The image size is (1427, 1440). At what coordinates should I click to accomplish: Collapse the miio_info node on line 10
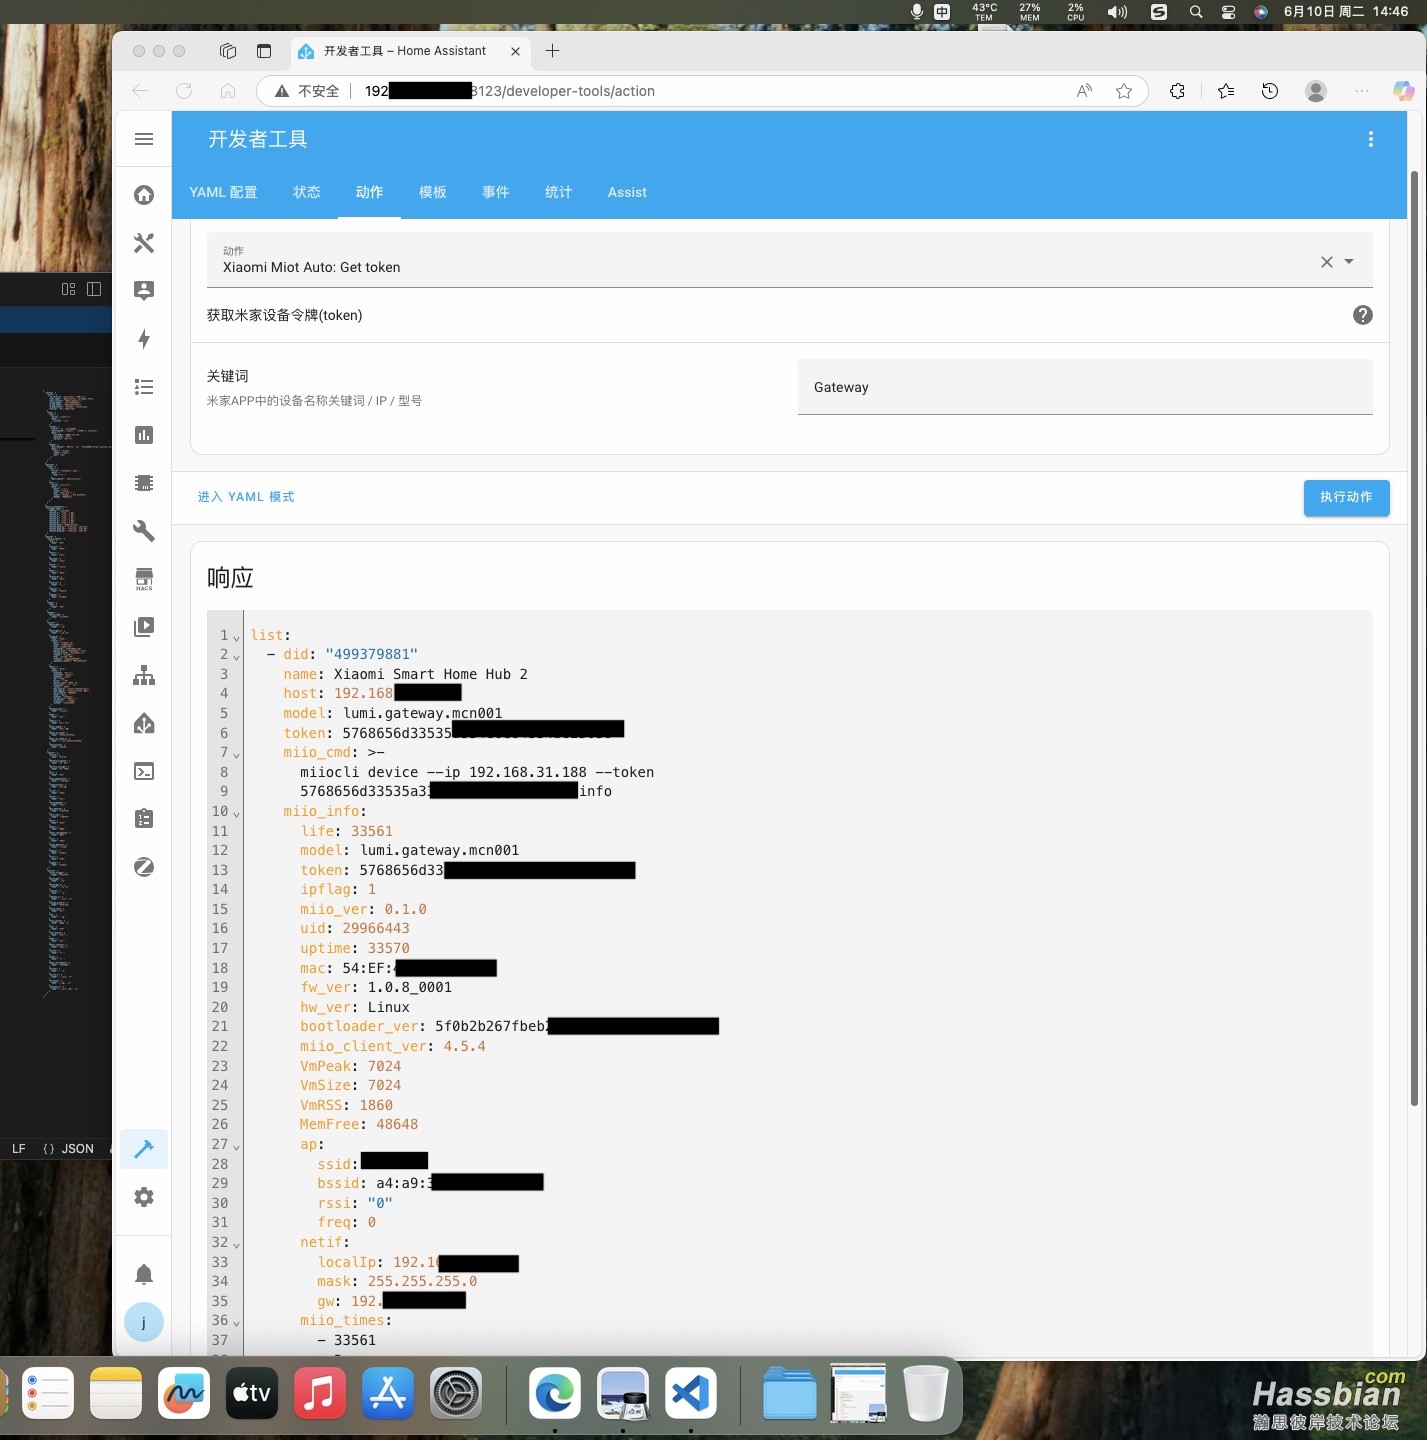pos(237,813)
